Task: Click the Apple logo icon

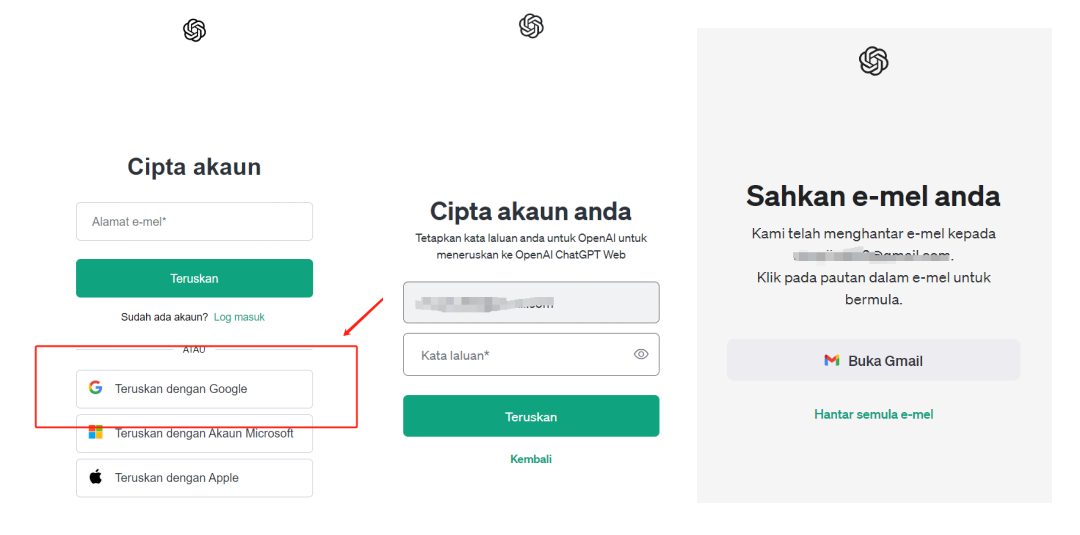Action: pyautogui.click(x=95, y=476)
